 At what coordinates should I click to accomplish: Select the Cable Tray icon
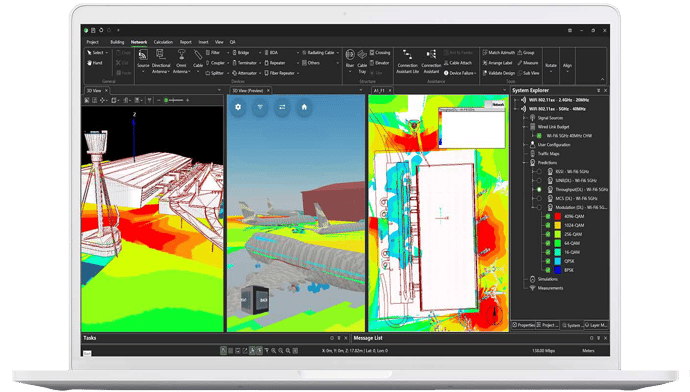[362, 61]
